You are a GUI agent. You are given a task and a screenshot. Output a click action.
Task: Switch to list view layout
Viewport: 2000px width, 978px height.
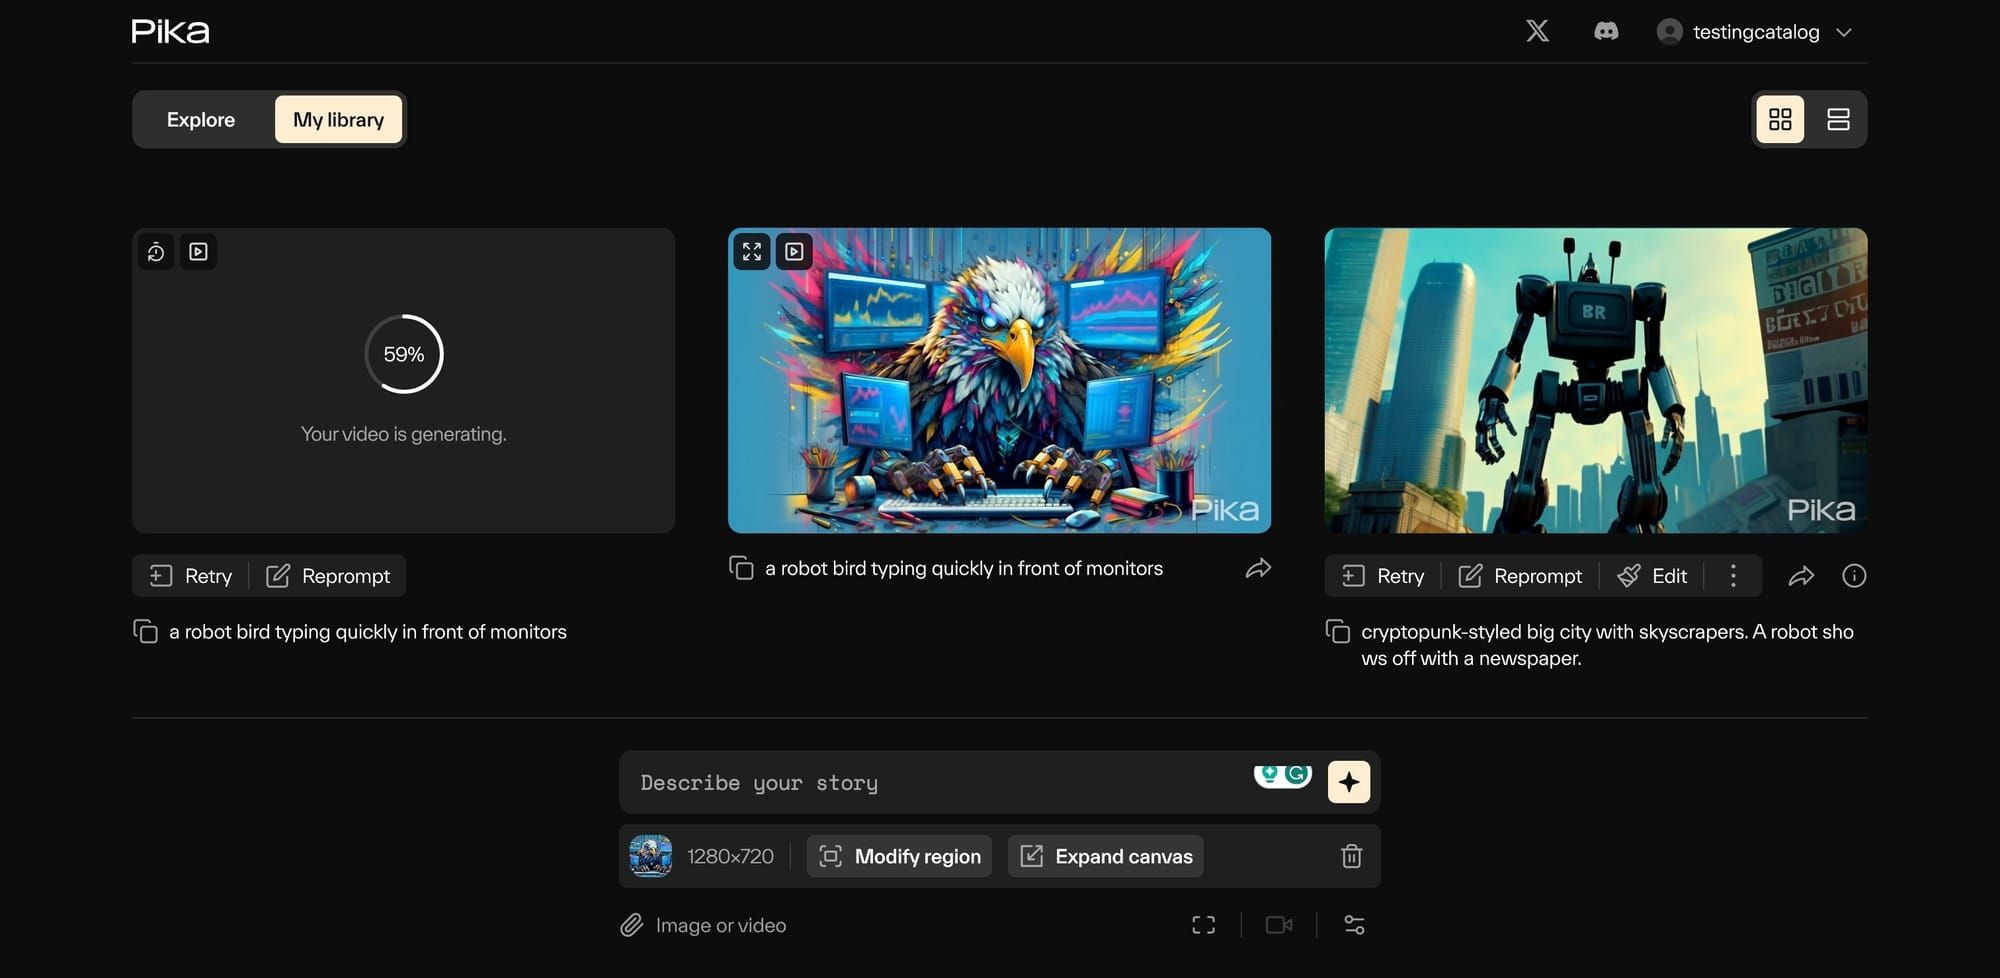[x=1838, y=119]
